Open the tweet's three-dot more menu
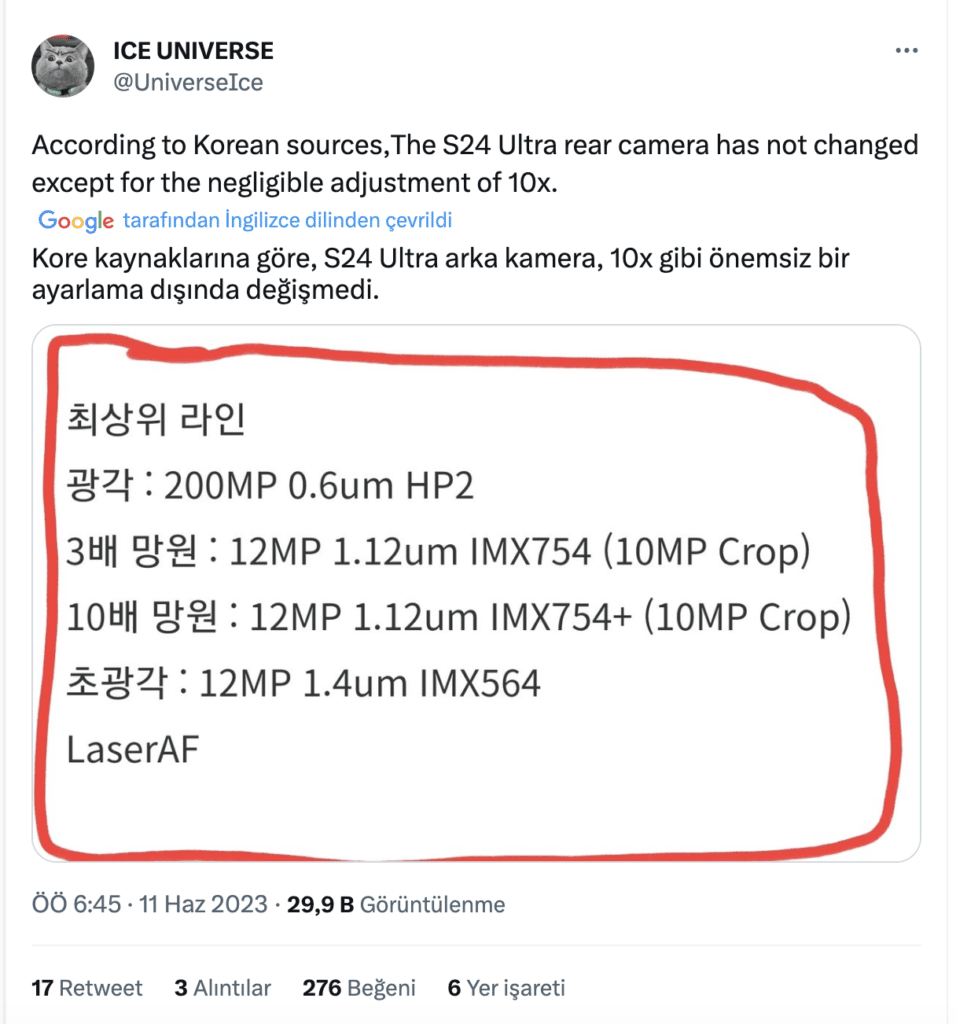 pos(906,50)
